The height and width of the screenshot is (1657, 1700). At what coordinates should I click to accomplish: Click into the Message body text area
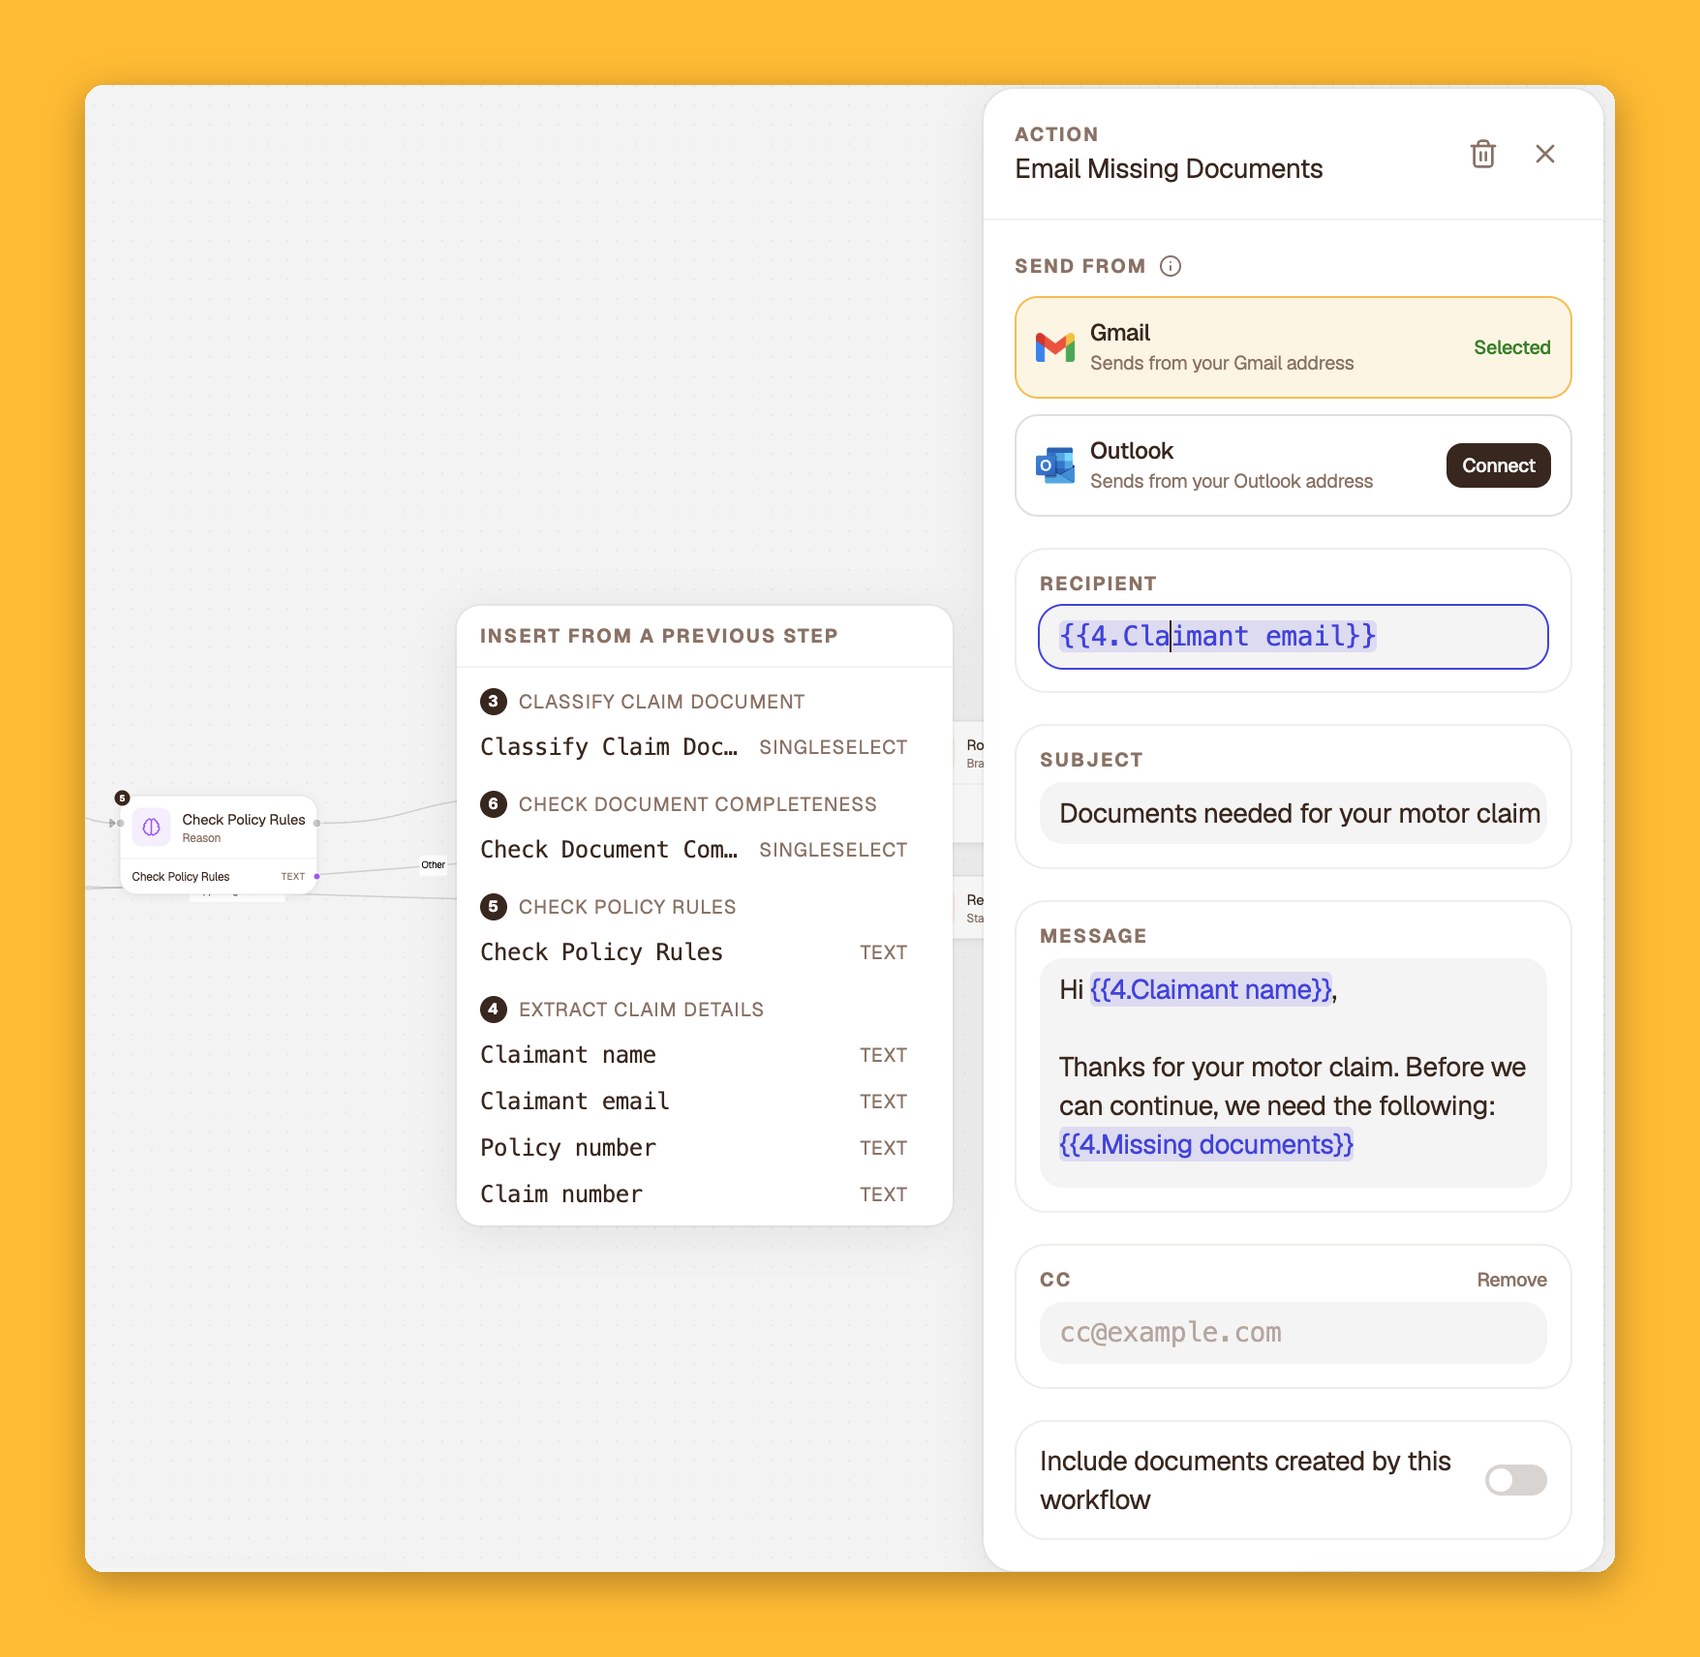pyautogui.click(x=1293, y=1073)
